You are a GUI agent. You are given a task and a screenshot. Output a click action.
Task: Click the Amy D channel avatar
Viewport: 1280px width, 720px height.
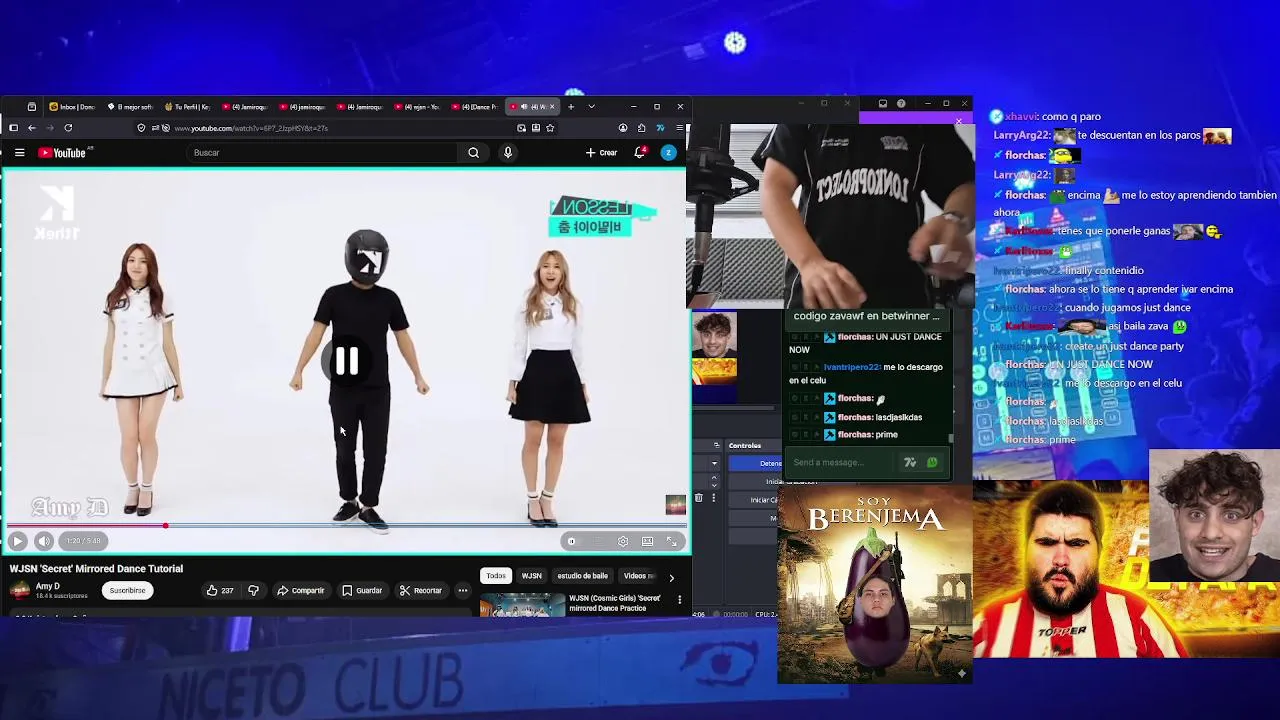point(20,590)
